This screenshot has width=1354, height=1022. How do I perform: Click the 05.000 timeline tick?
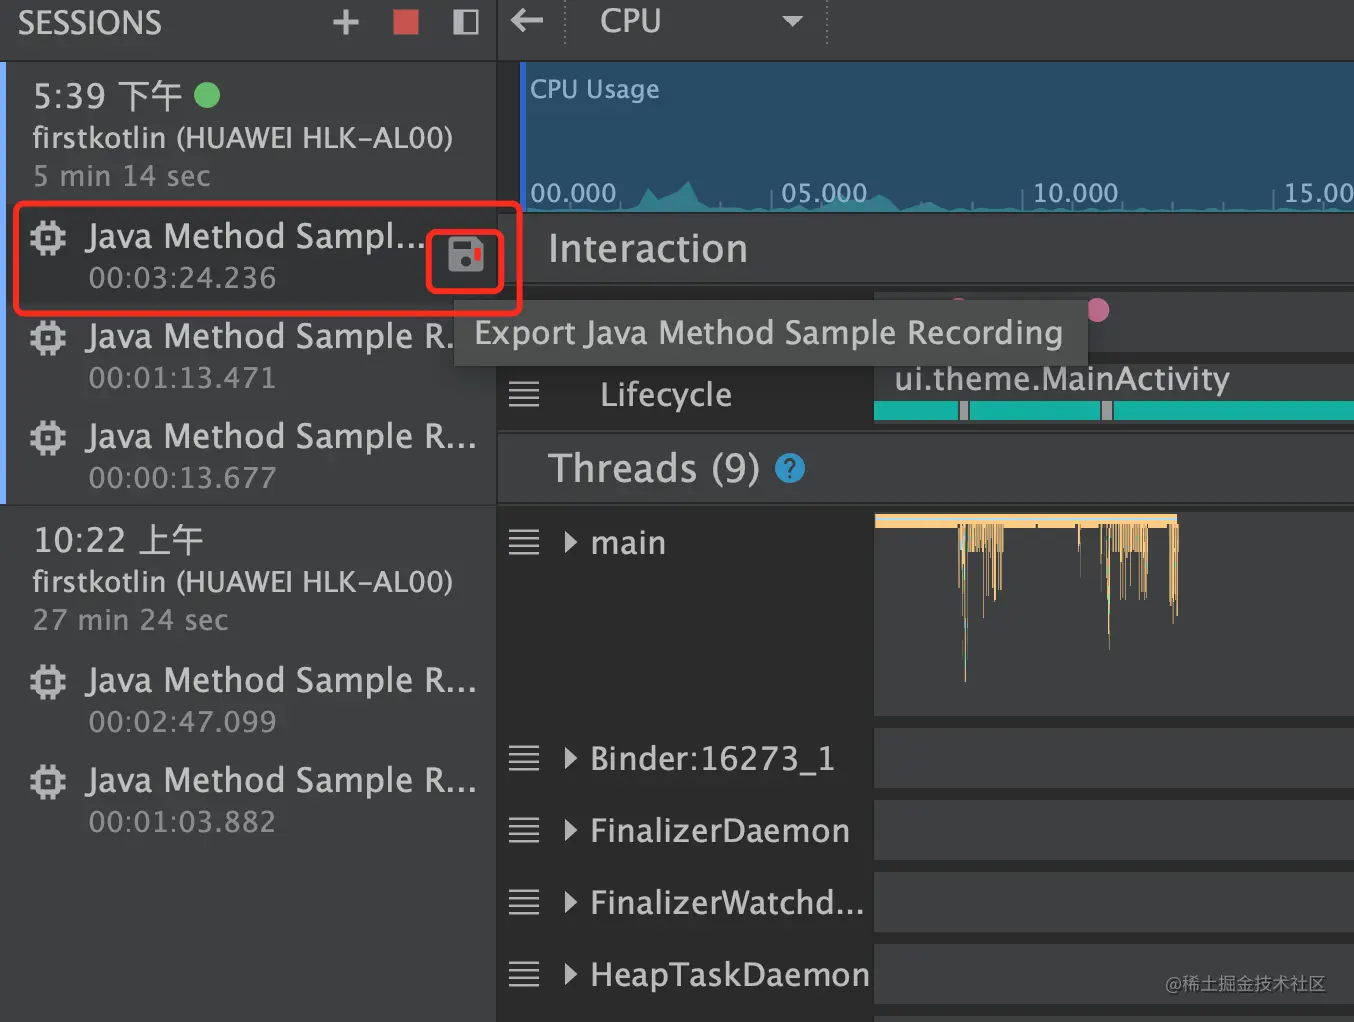pyautogui.click(x=824, y=193)
